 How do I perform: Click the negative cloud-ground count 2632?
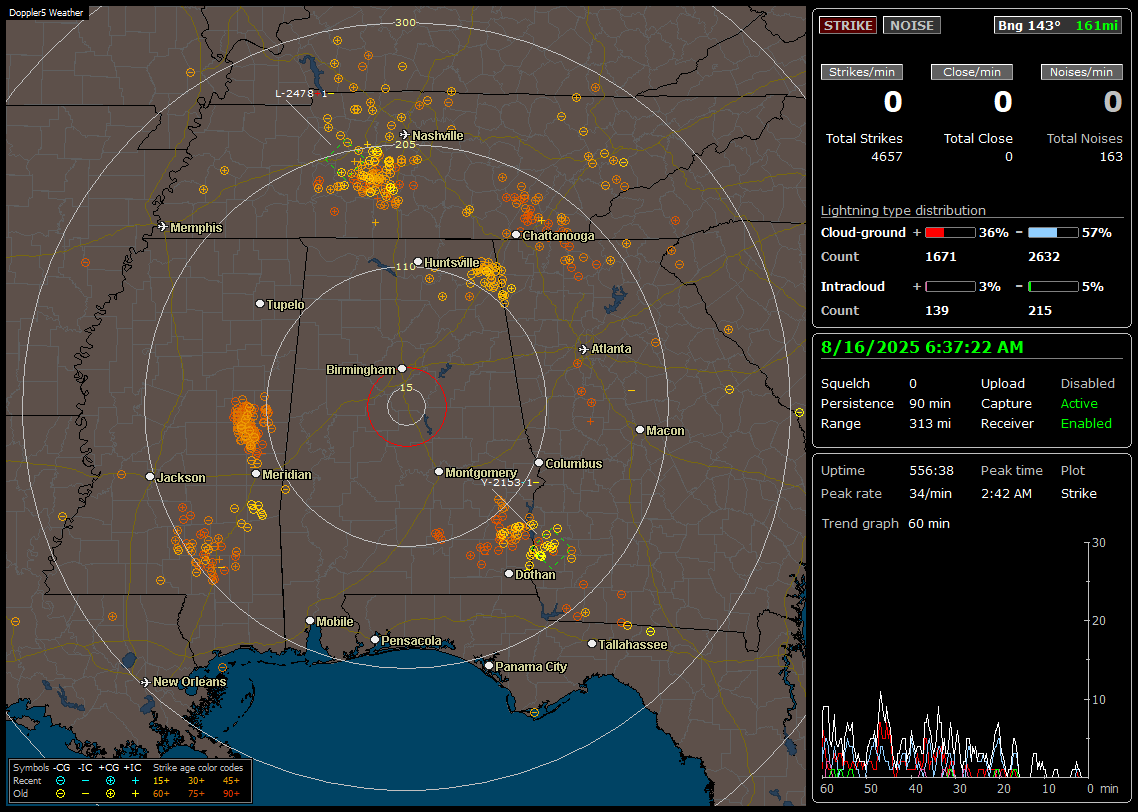click(x=1044, y=257)
